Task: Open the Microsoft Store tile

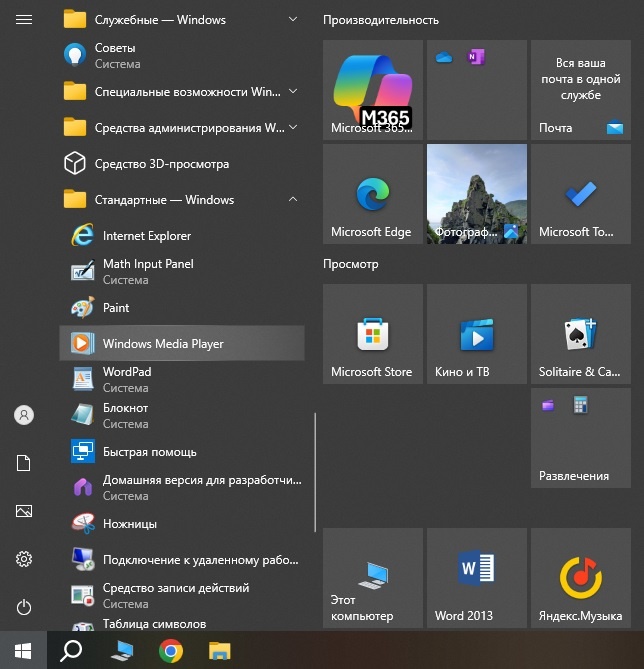Action: [x=373, y=334]
